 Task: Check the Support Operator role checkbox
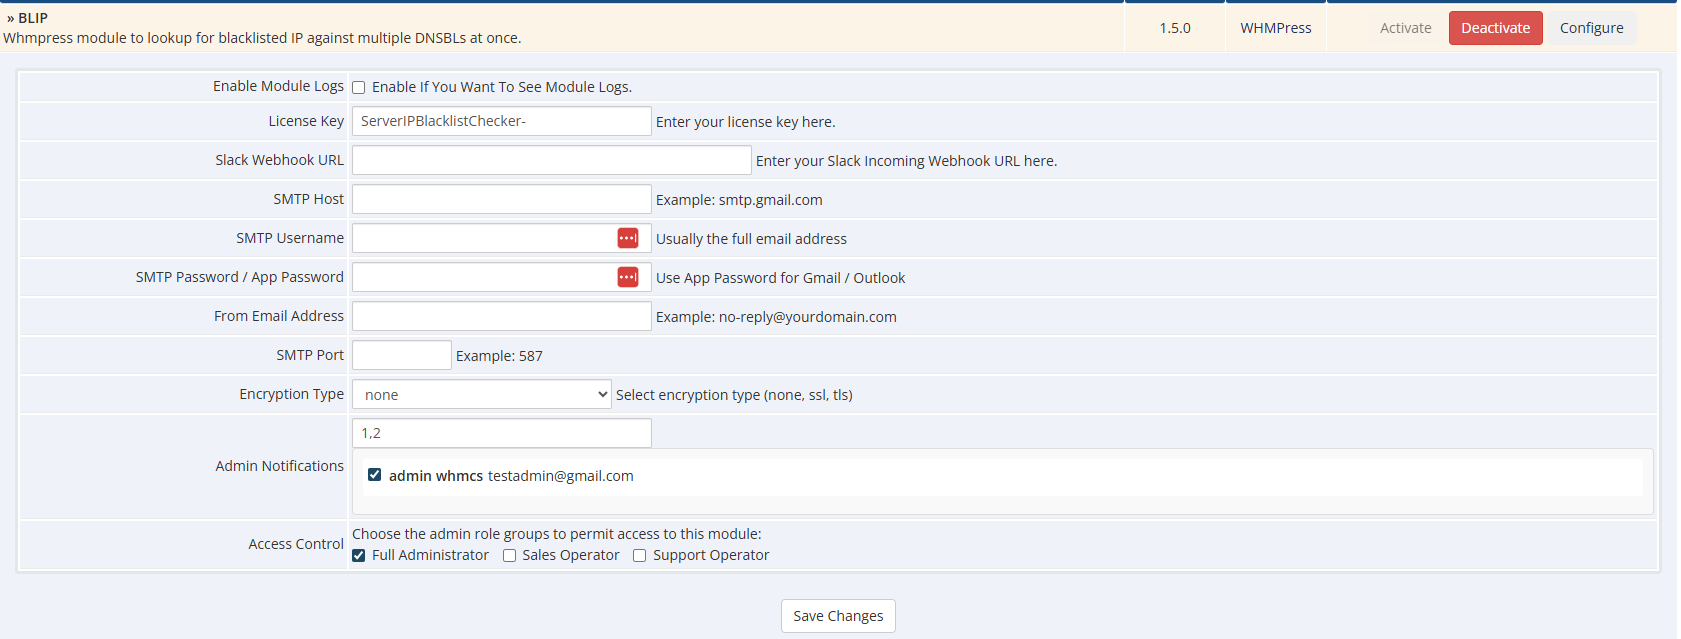(x=639, y=556)
